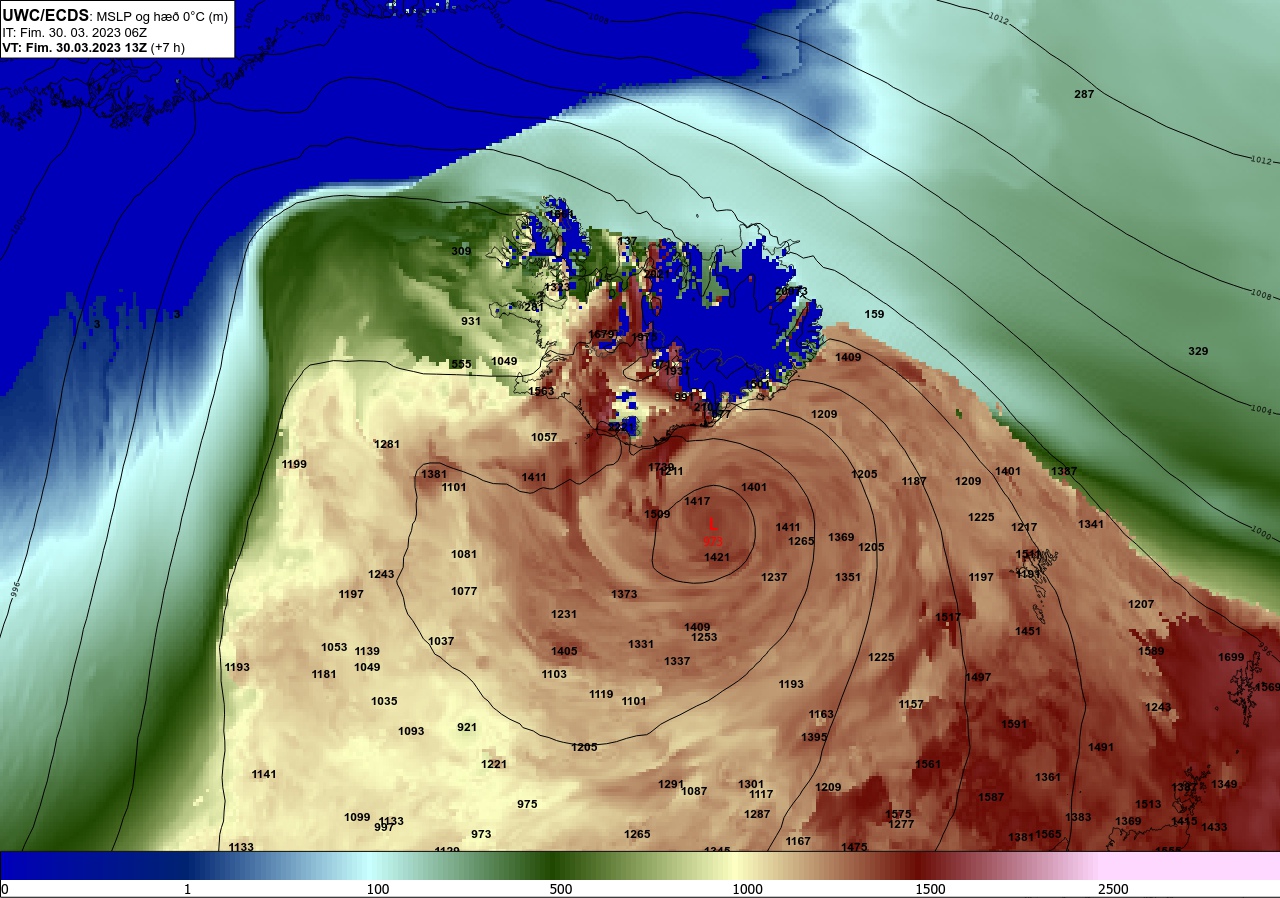Viewport: 1280px width, 898px height.
Task: Click the height value 1341
Action: (1091, 524)
